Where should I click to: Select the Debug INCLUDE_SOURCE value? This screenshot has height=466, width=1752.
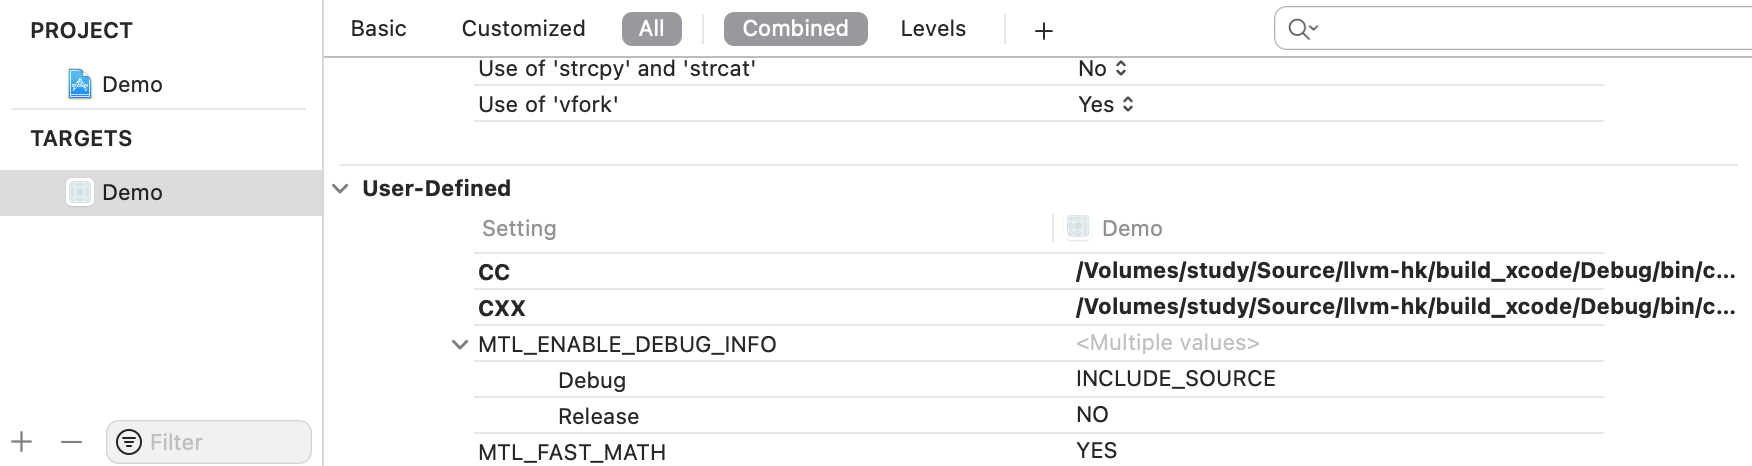(1176, 379)
